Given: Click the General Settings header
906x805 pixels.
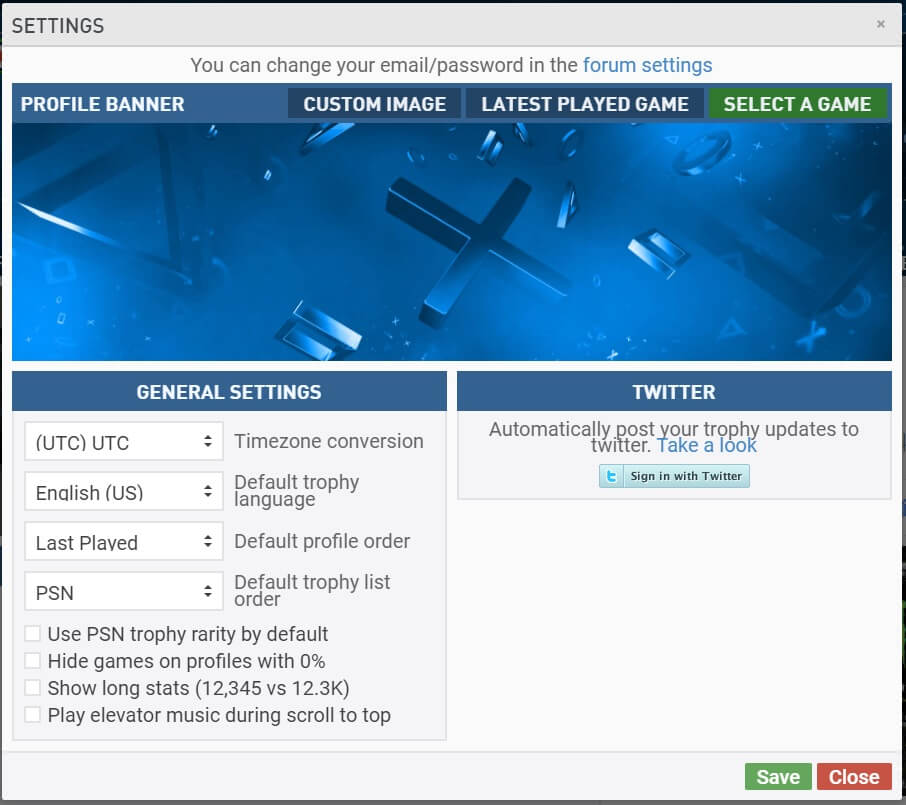Looking at the screenshot, I should (x=229, y=392).
